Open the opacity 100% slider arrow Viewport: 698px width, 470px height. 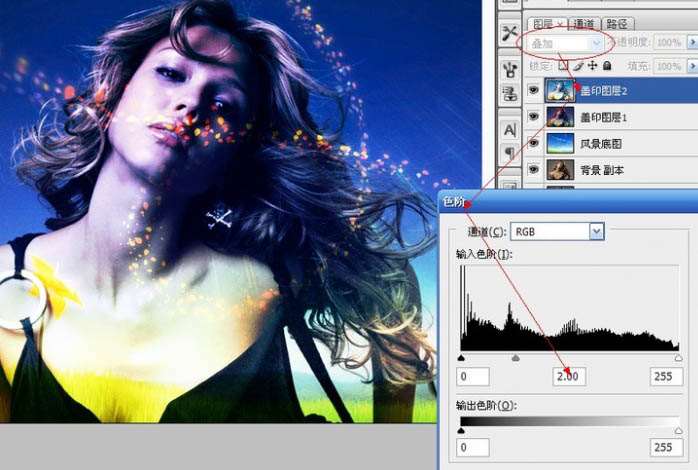point(693,42)
